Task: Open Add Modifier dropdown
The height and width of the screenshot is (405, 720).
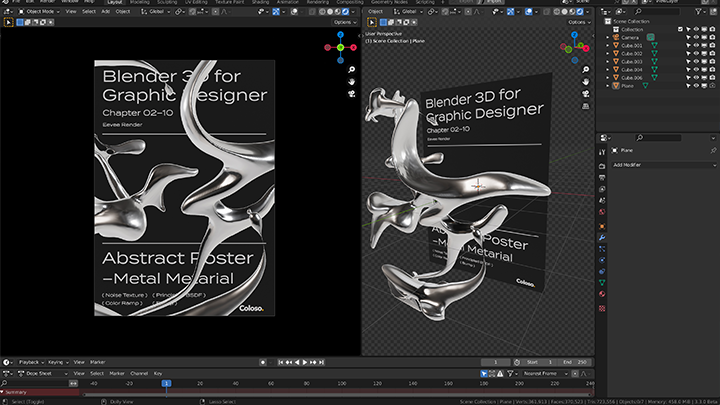Action: [x=664, y=165]
